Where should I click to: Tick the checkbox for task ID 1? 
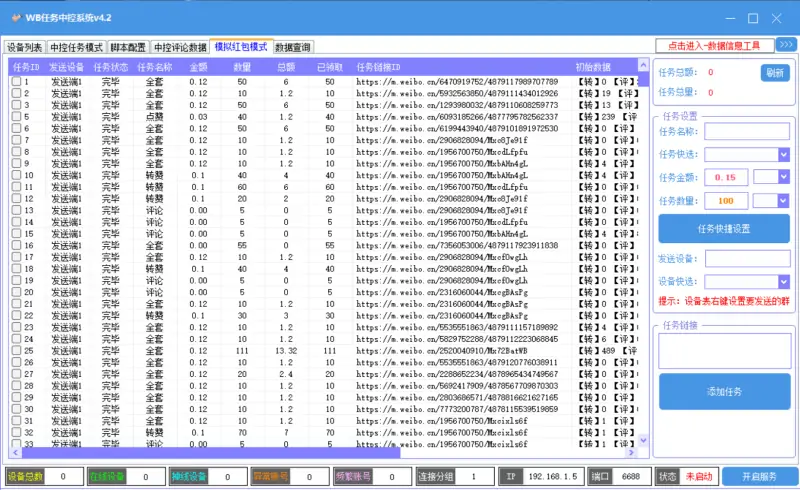tap(16, 81)
